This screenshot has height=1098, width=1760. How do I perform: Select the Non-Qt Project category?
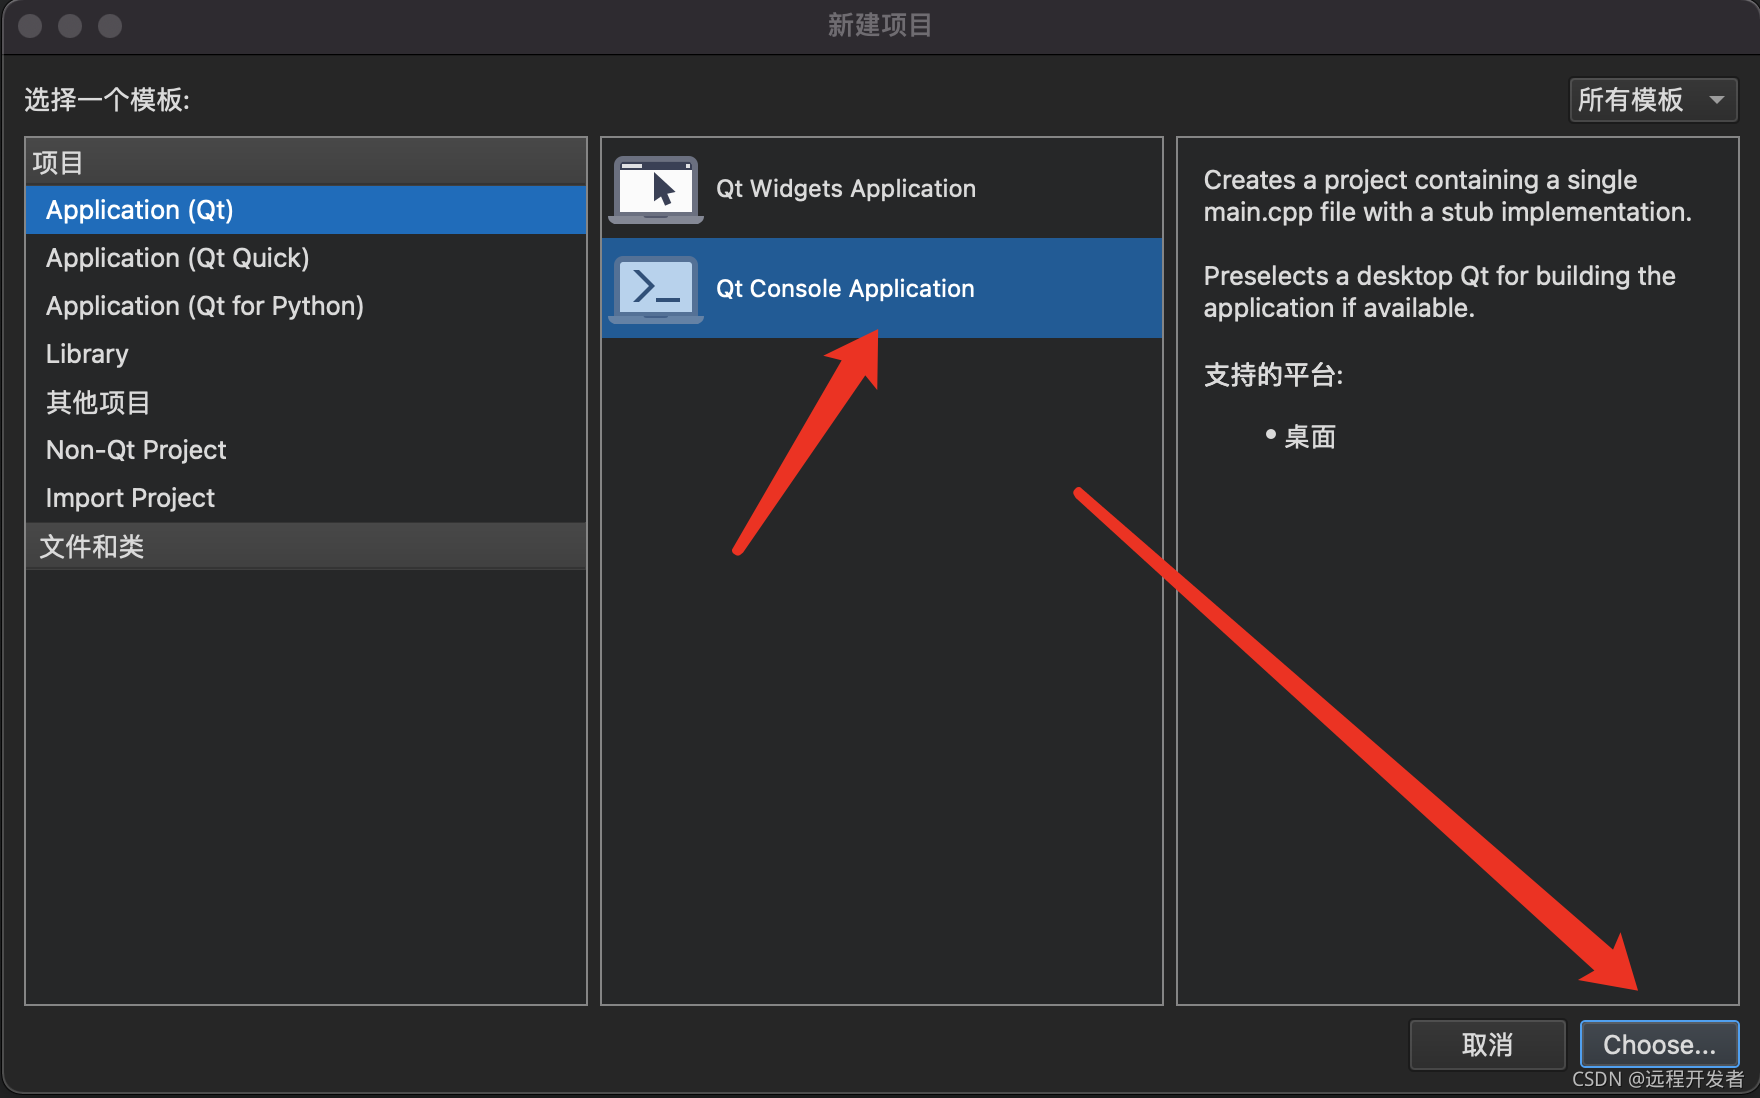click(306, 450)
